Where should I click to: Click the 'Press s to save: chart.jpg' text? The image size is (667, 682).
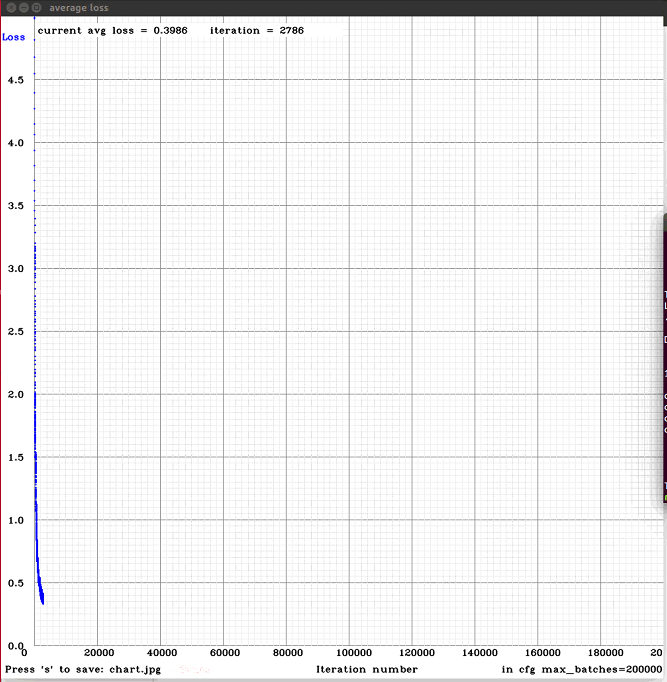83,669
